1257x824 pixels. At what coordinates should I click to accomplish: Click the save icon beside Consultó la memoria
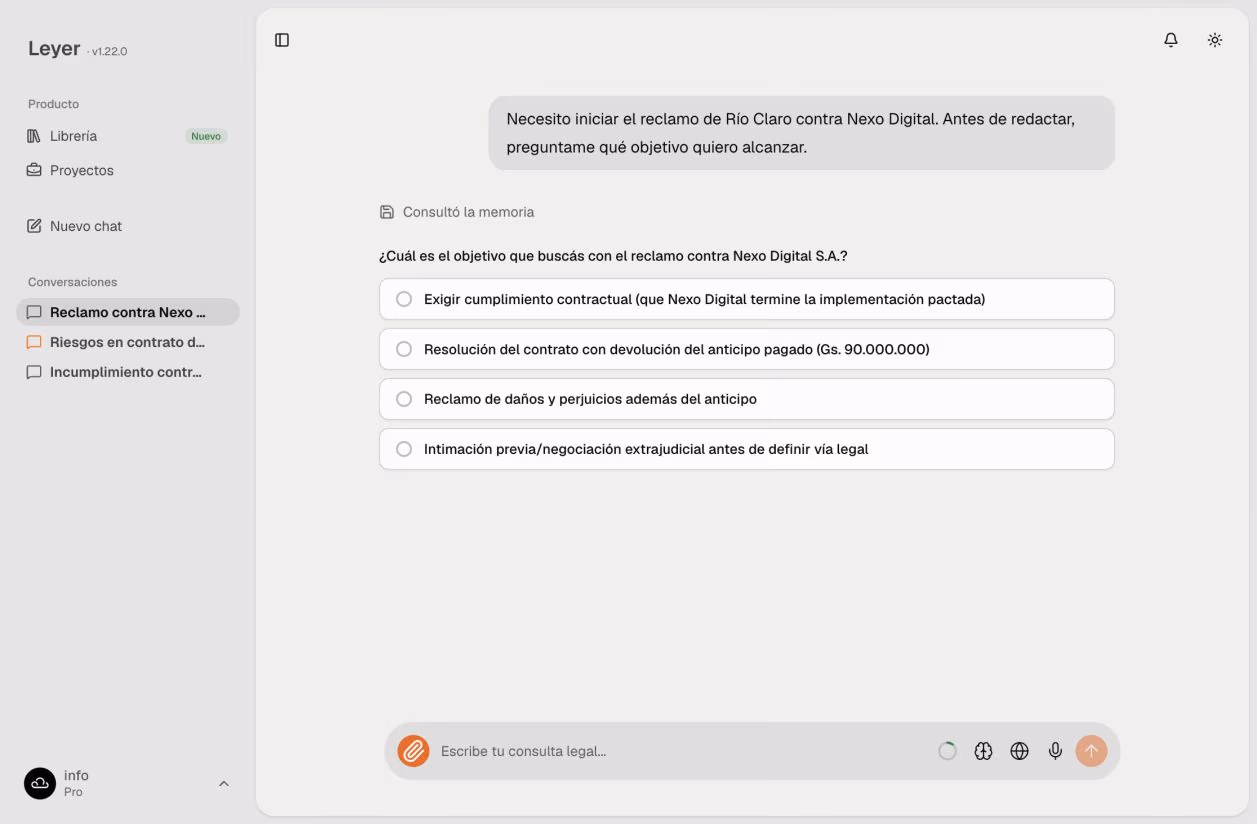(387, 212)
